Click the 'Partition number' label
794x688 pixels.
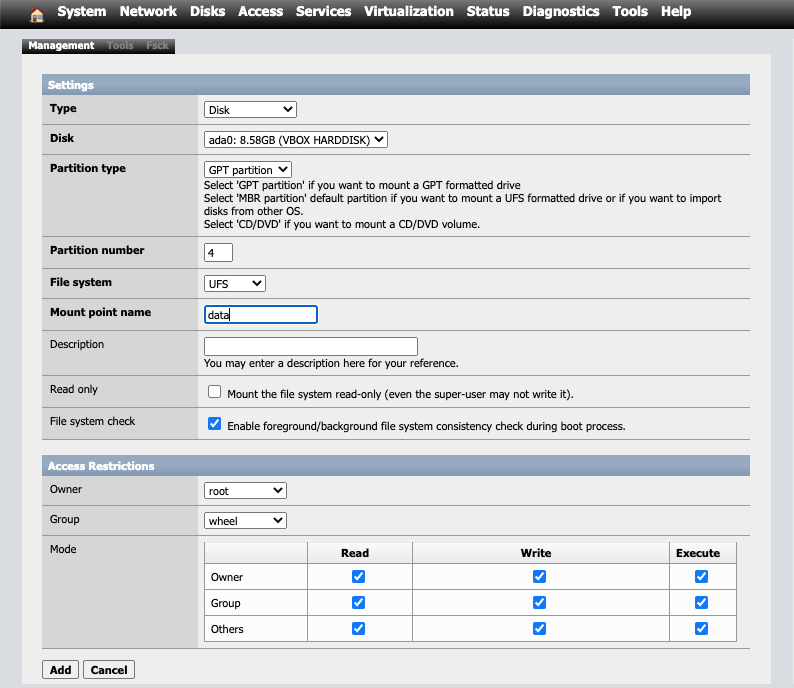(97, 250)
